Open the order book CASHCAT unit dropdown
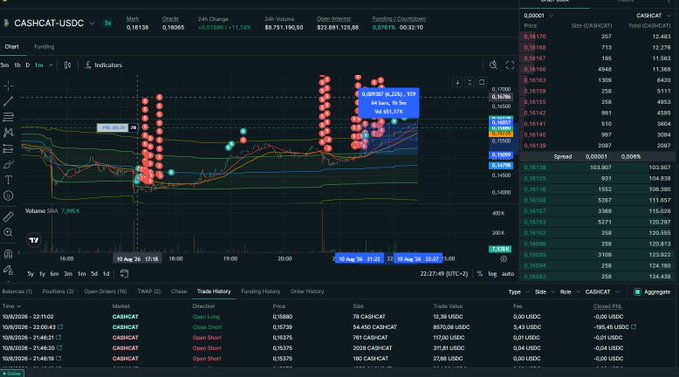 coord(653,16)
